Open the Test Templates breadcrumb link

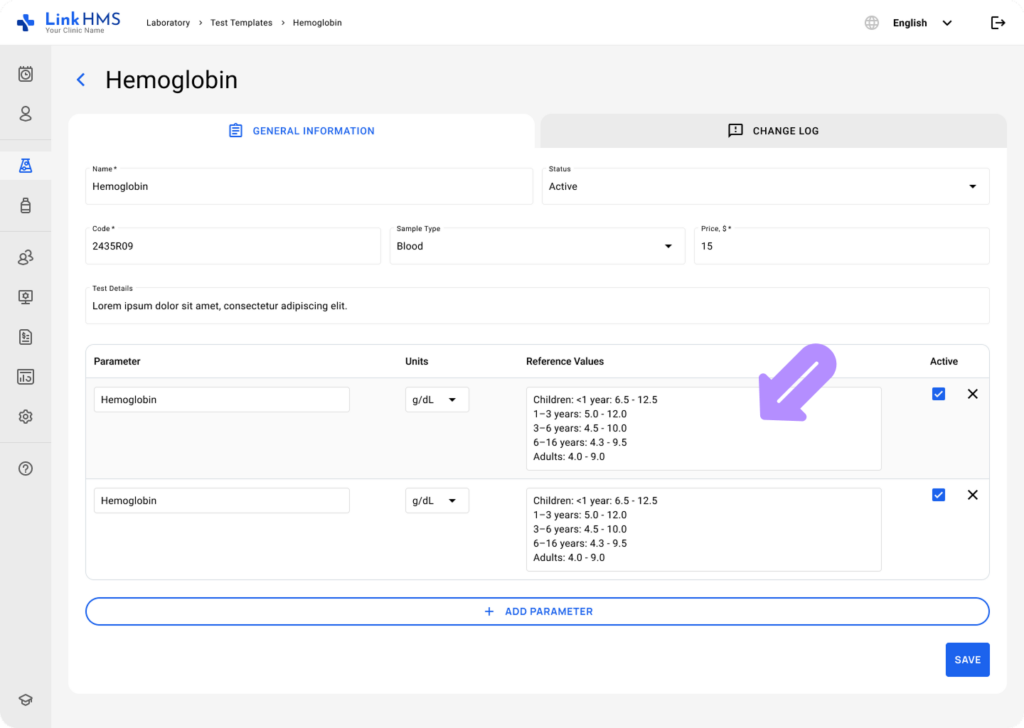coord(241,22)
